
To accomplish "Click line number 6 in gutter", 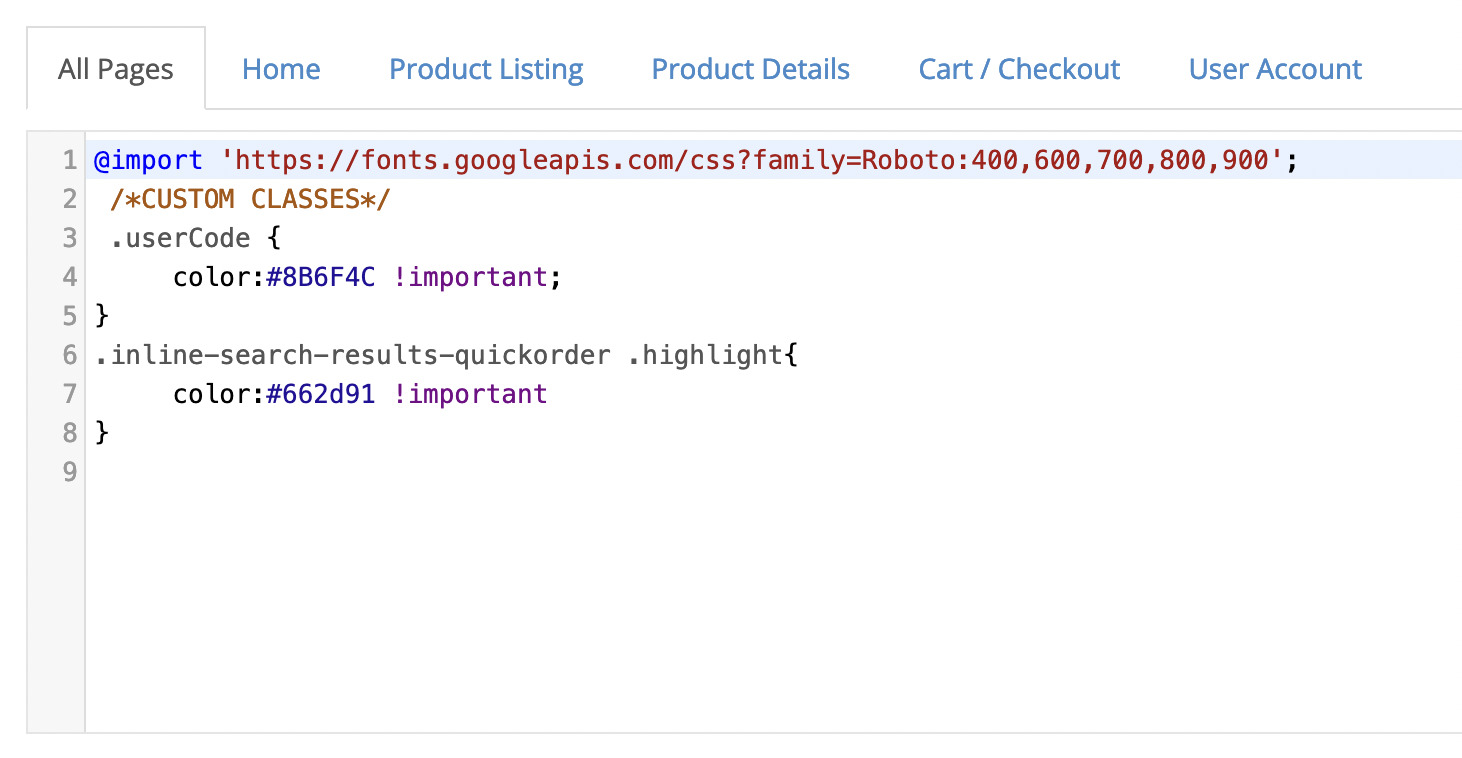I will click(69, 355).
